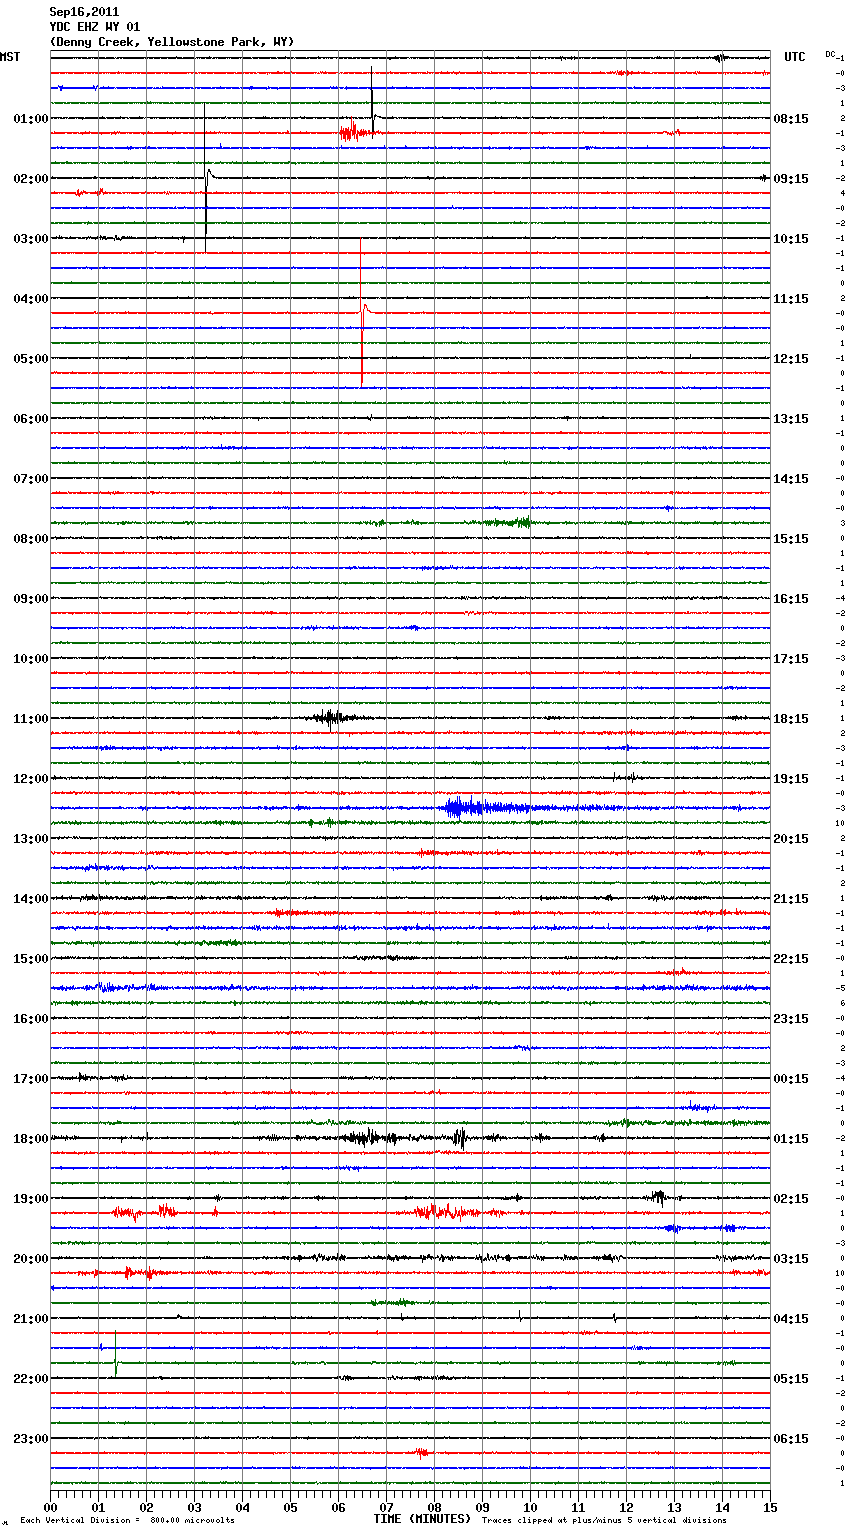
Task: Select the 22:00 MST hour label
Action: point(31,1379)
